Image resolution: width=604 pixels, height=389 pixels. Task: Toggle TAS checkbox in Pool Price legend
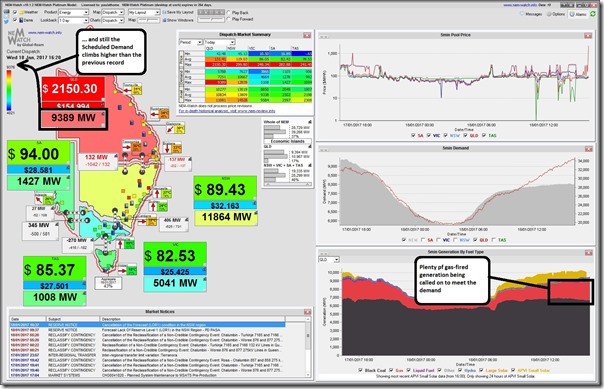click(x=485, y=136)
